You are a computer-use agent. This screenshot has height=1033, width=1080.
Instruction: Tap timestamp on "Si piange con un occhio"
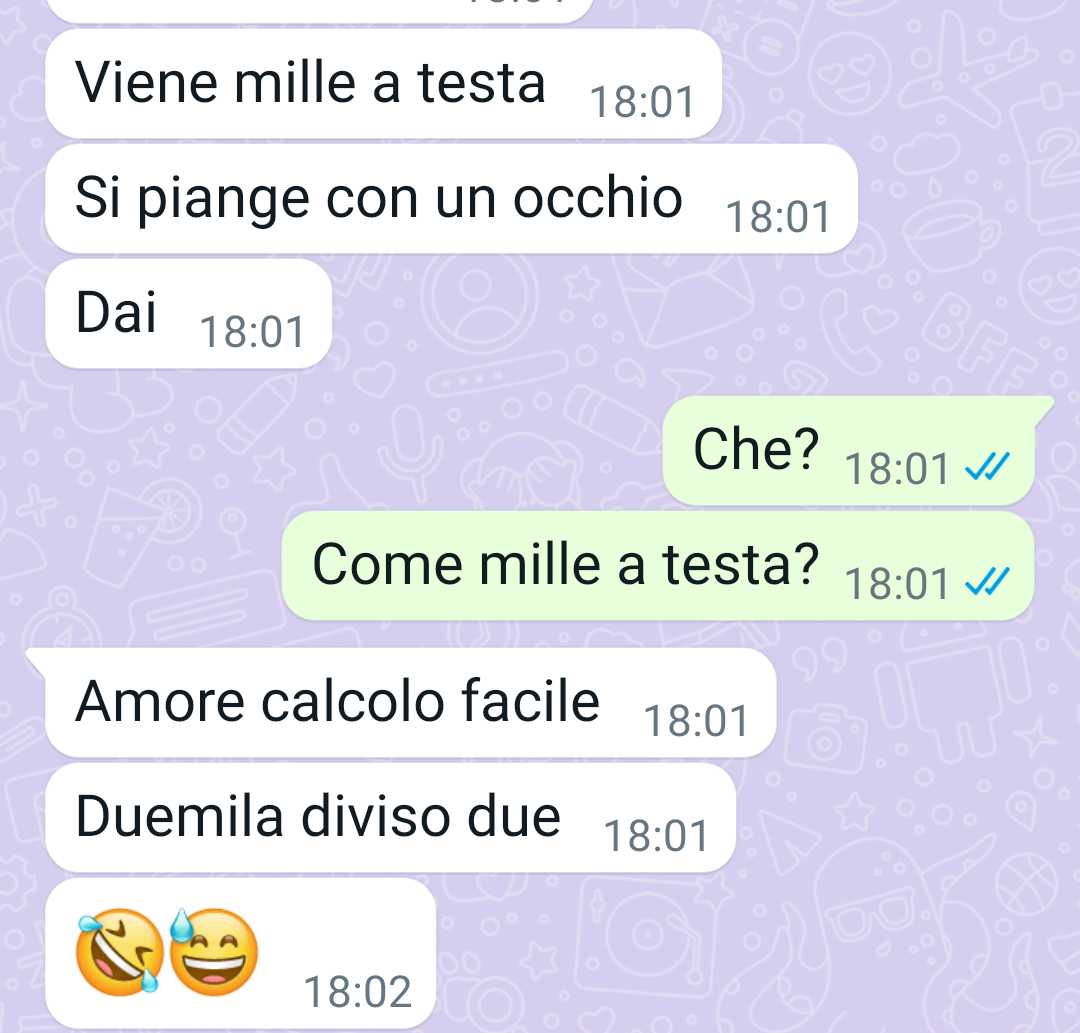point(778,217)
